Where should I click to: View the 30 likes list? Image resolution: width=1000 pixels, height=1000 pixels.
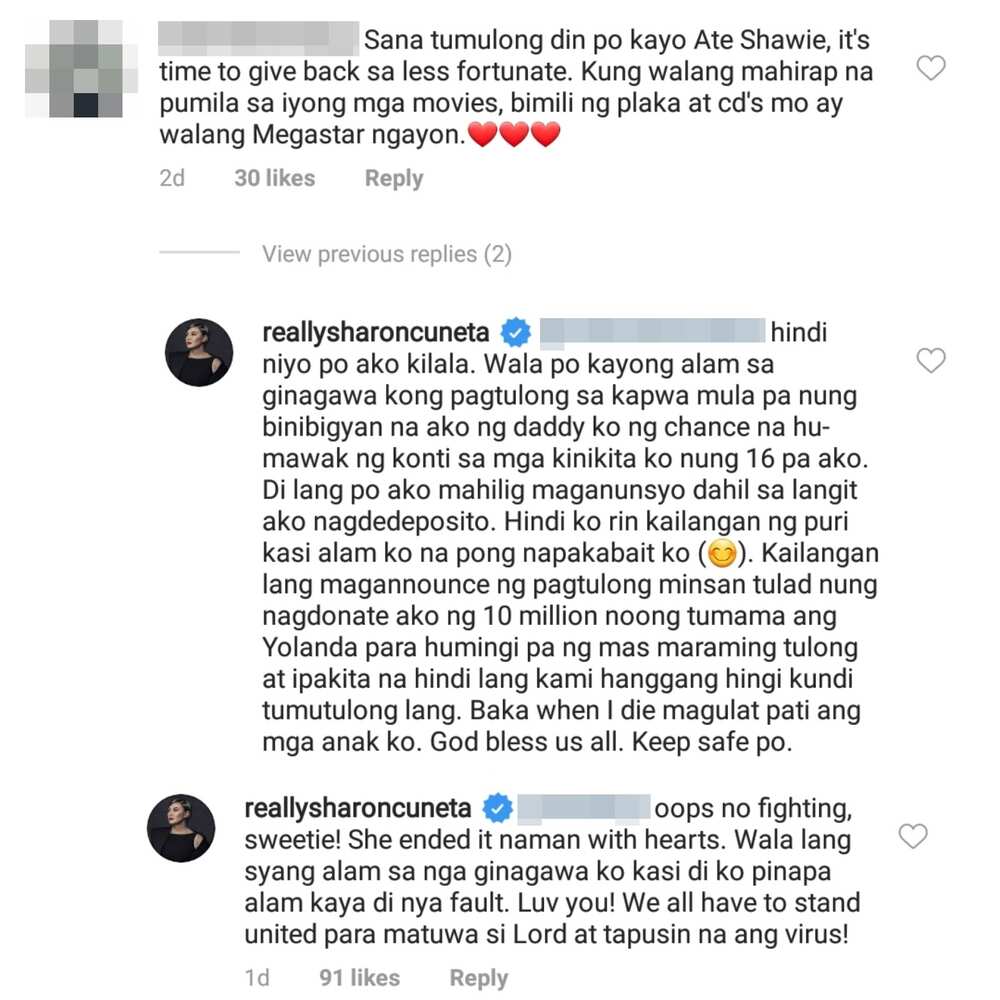point(274,178)
